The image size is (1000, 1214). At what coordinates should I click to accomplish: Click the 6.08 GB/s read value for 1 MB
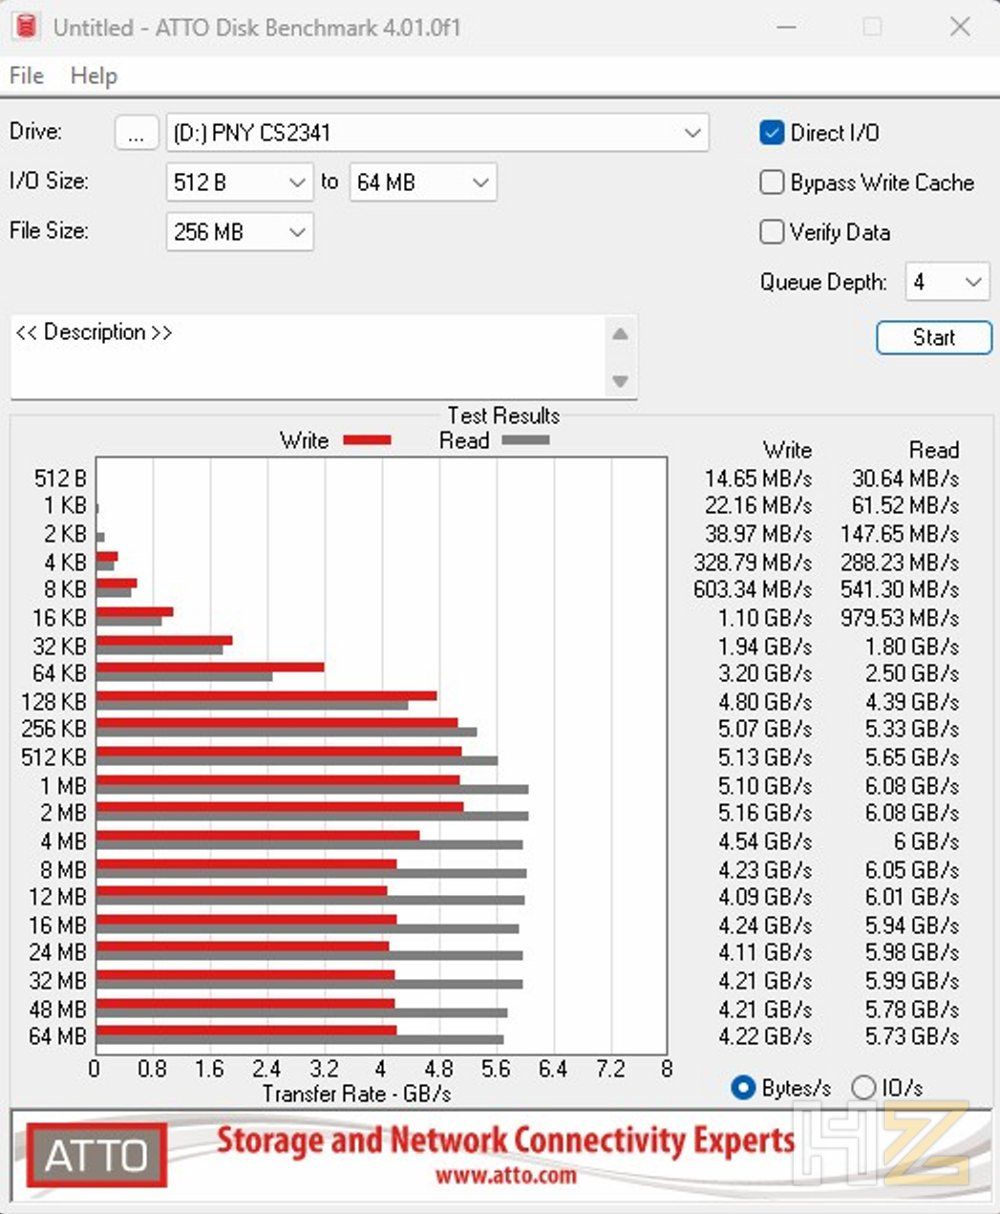click(x=912, y=786)
